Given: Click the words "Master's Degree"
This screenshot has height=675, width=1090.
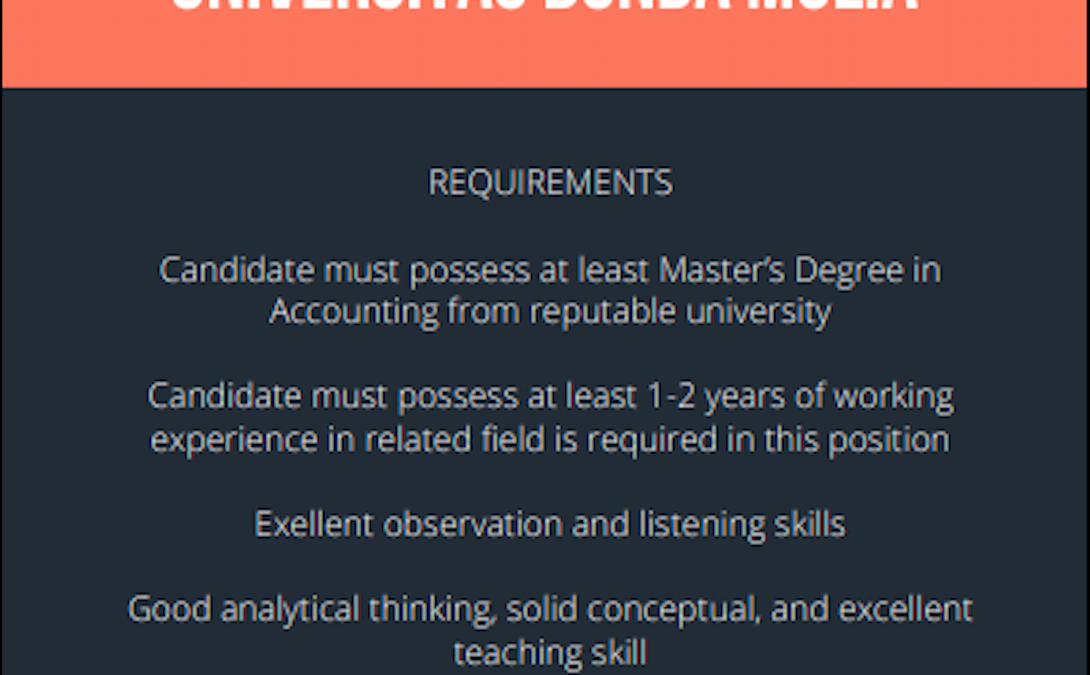Looking at the screenshot, I should tap(781, 270).
